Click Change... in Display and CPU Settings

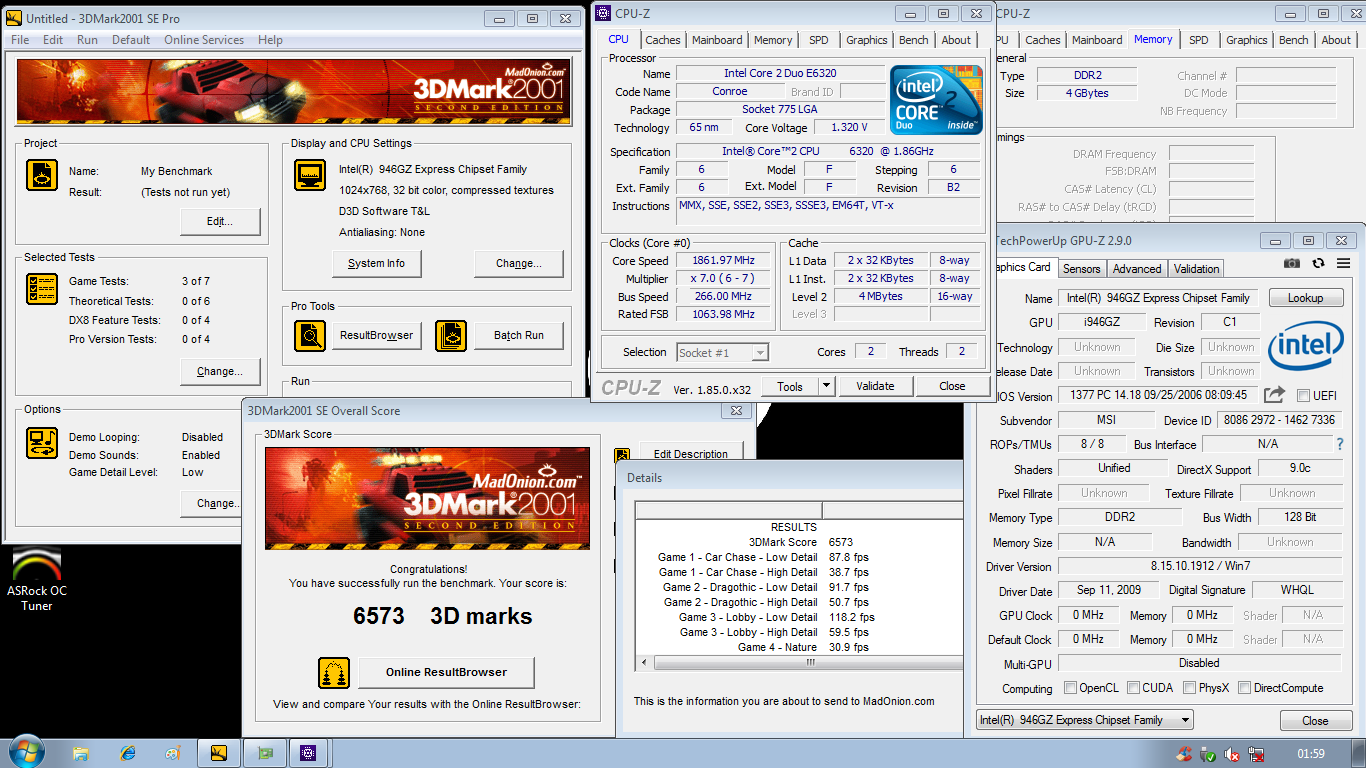[x=519, y=263]
